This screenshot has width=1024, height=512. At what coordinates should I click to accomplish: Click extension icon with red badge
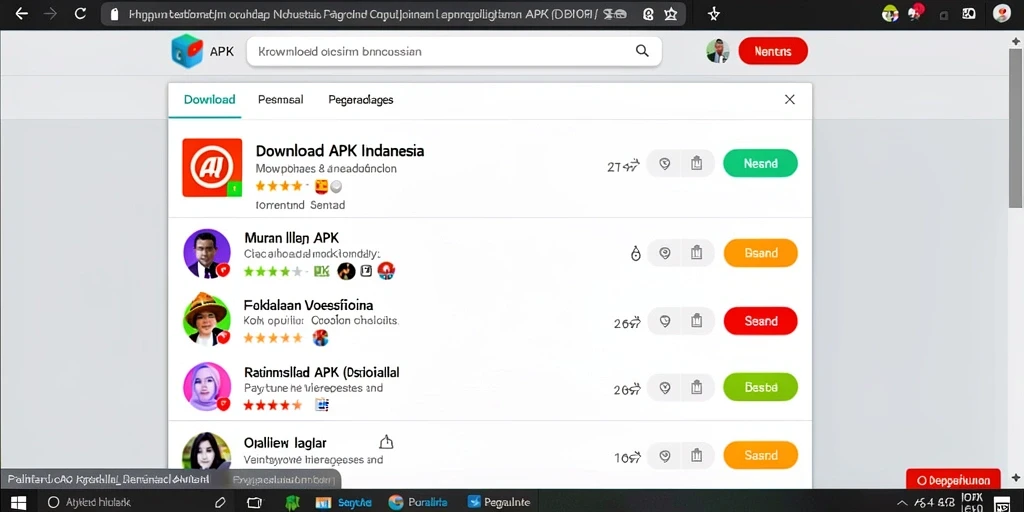pos(916,12)
